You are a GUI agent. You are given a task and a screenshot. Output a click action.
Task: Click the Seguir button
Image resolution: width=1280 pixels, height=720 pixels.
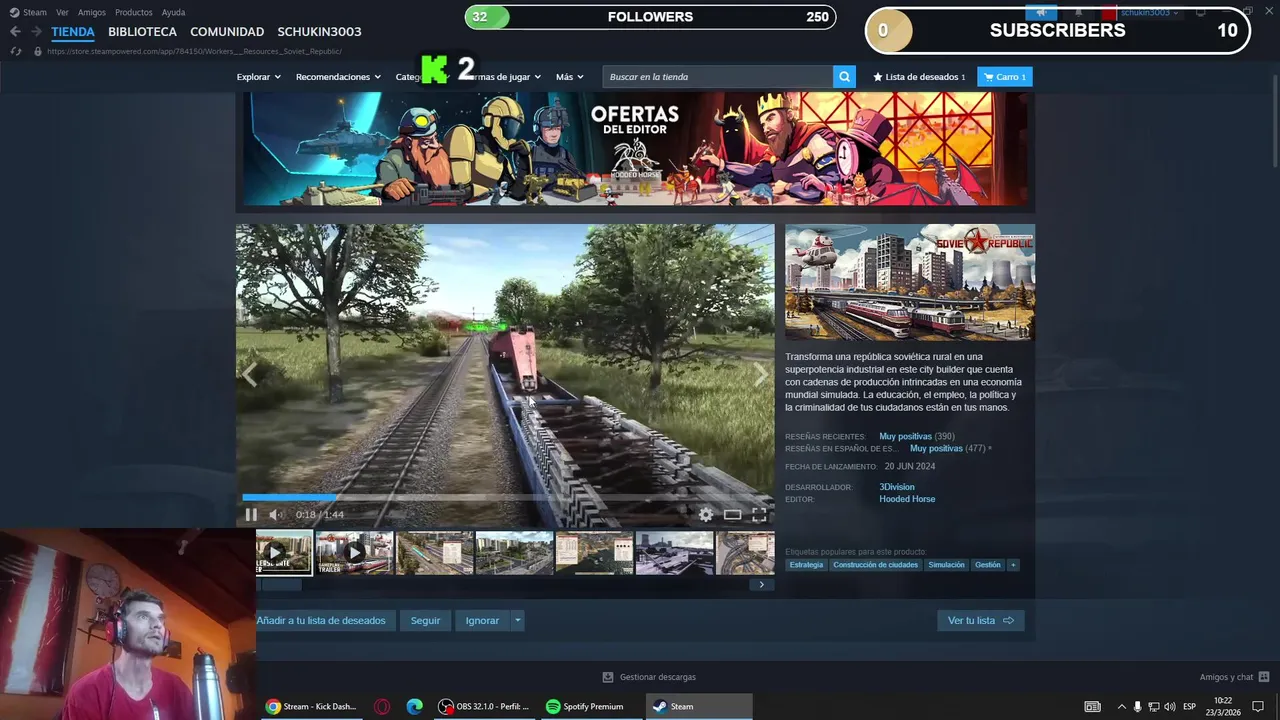click(425, 620)
